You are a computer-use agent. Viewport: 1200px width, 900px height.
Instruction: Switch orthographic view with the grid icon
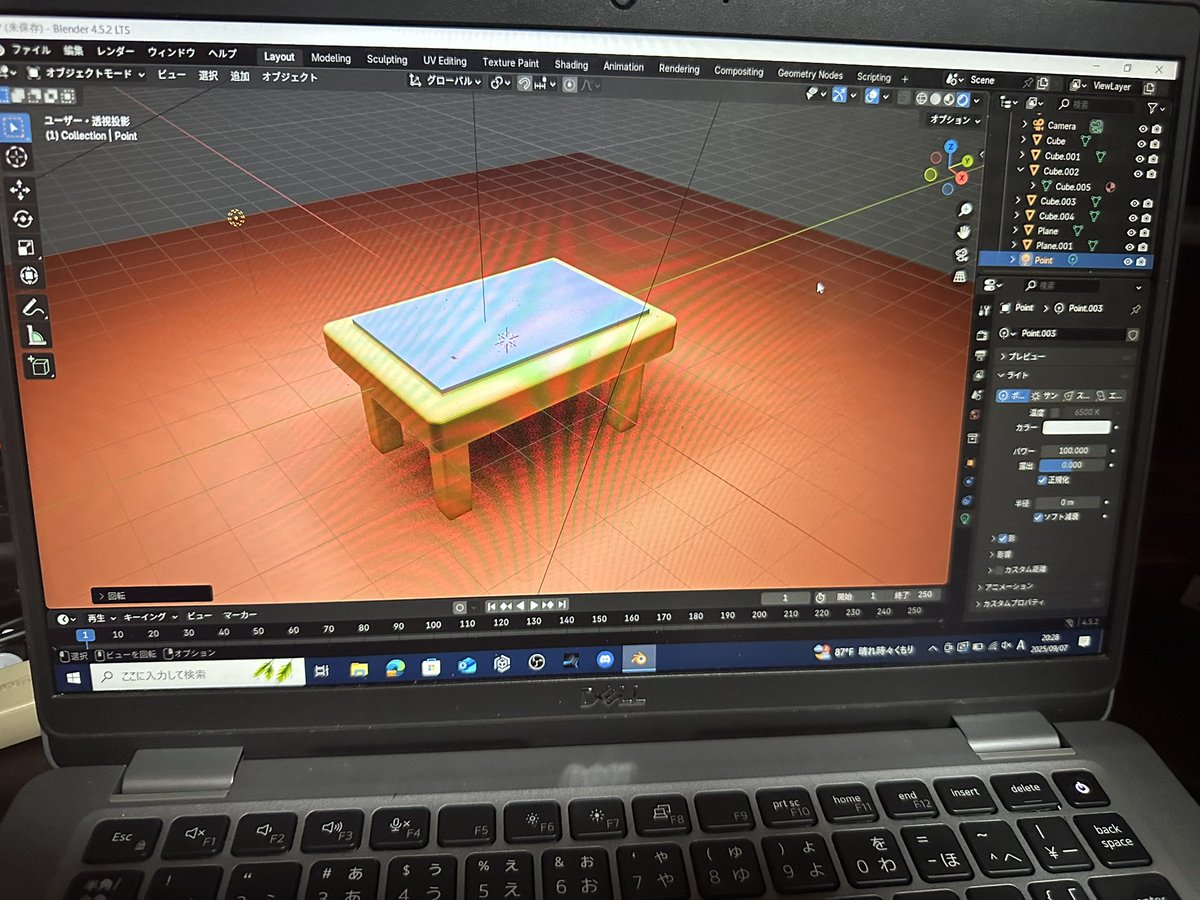(960, 275)
